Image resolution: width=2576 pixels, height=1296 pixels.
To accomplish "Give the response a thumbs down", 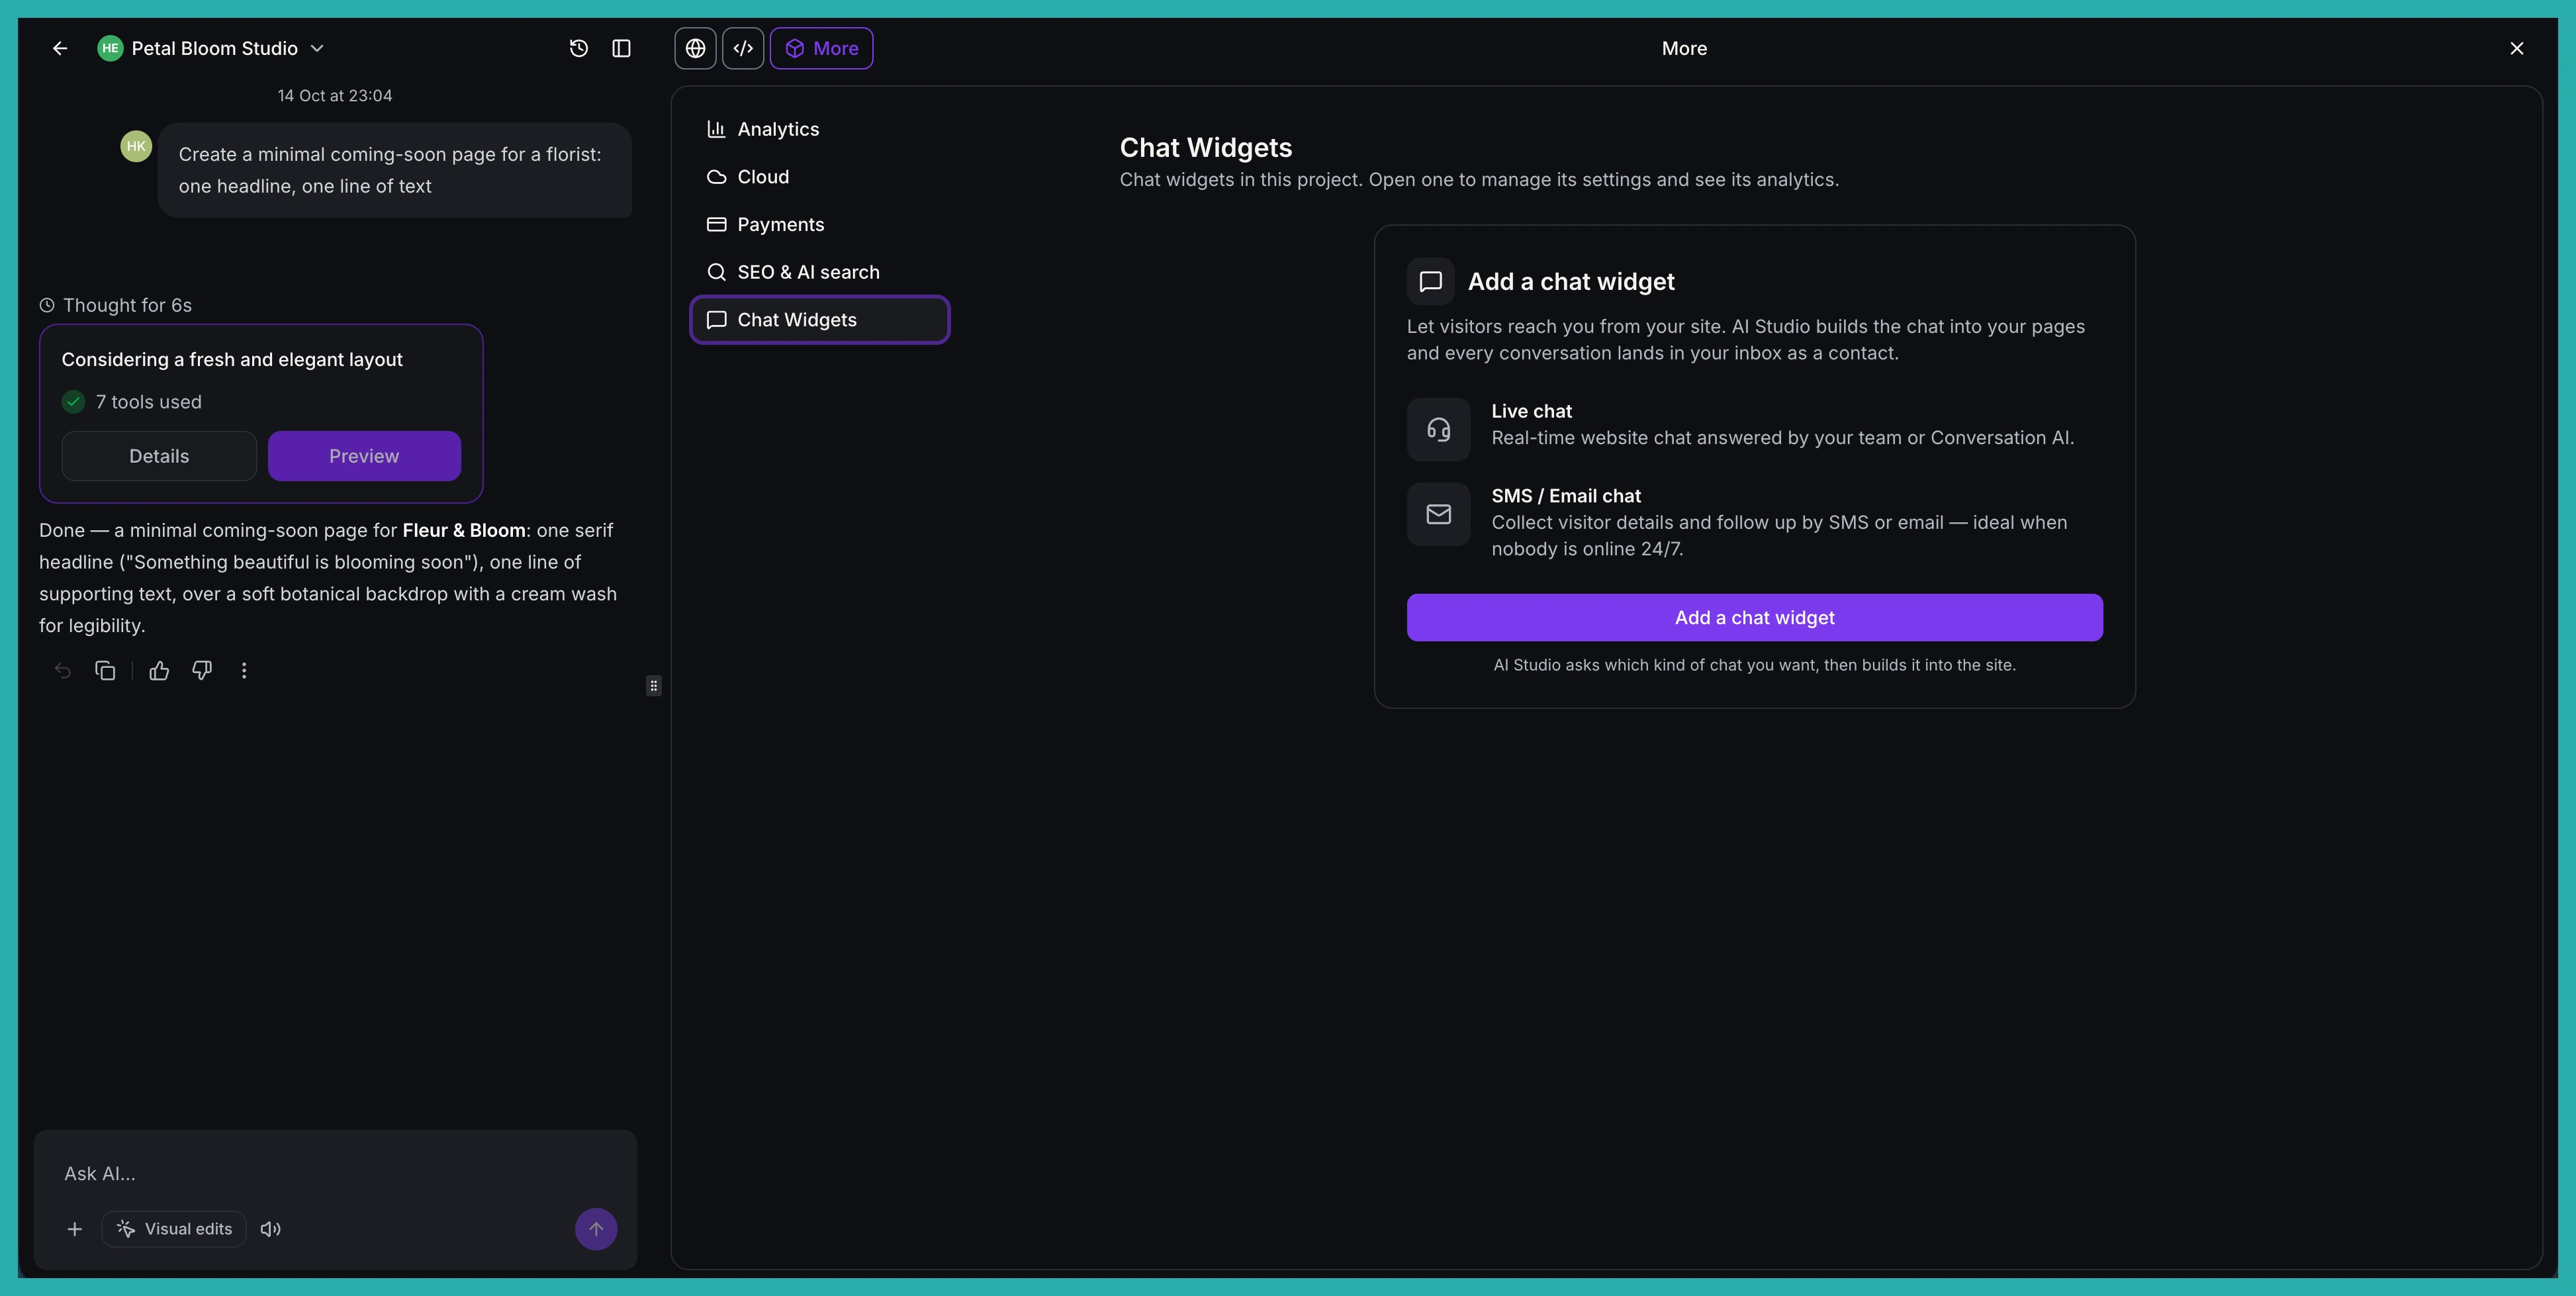I will (x=202, y=671).
